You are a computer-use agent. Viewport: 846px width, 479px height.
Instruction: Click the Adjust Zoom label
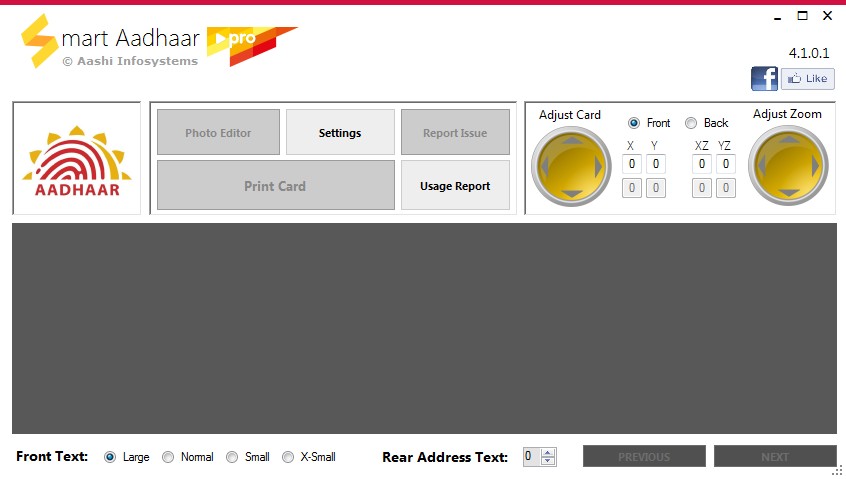click(787, 114)
